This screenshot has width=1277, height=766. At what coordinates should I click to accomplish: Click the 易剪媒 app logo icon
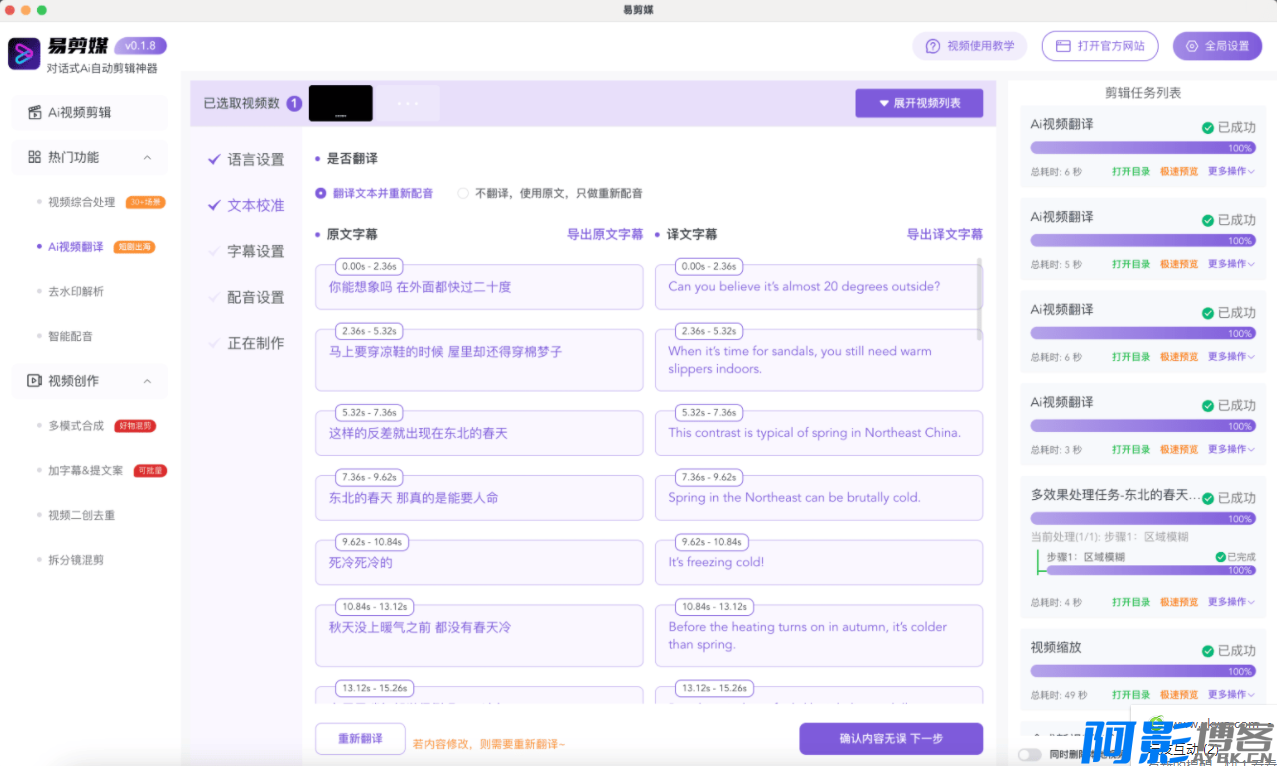(x=24, y=53)
